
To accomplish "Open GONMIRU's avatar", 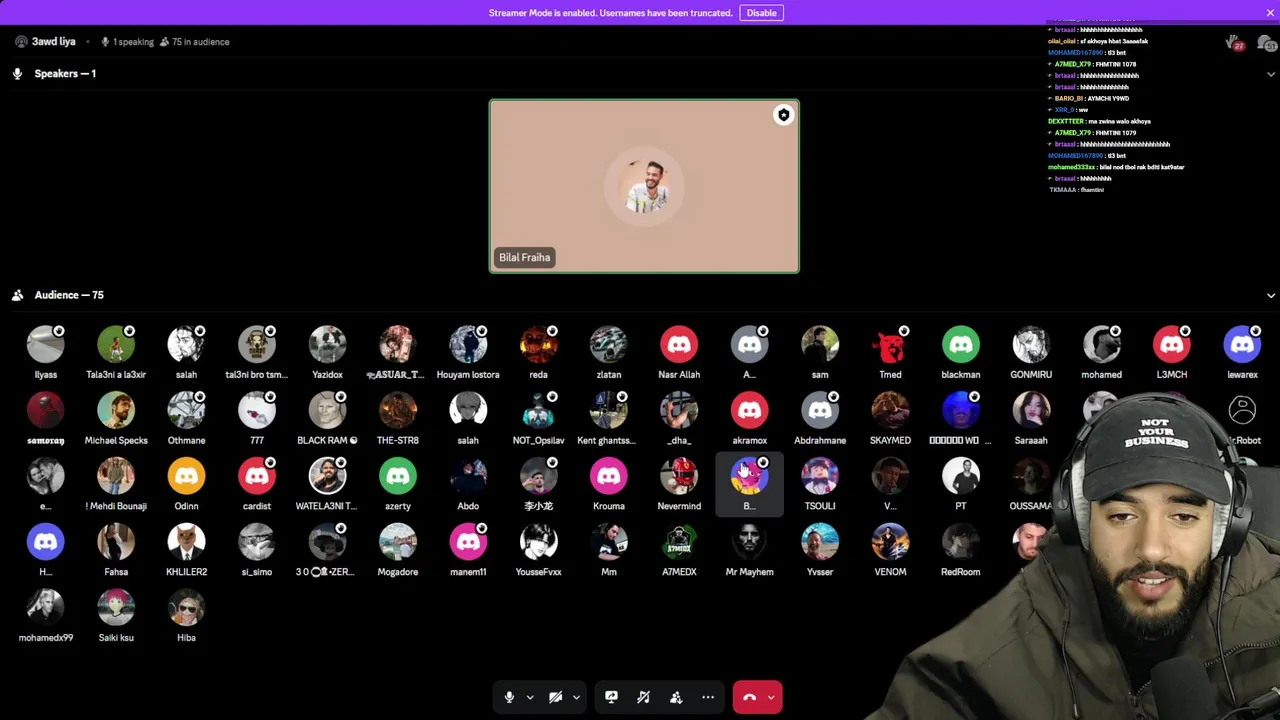I will pyautogui.click(x=1031, y=344).
